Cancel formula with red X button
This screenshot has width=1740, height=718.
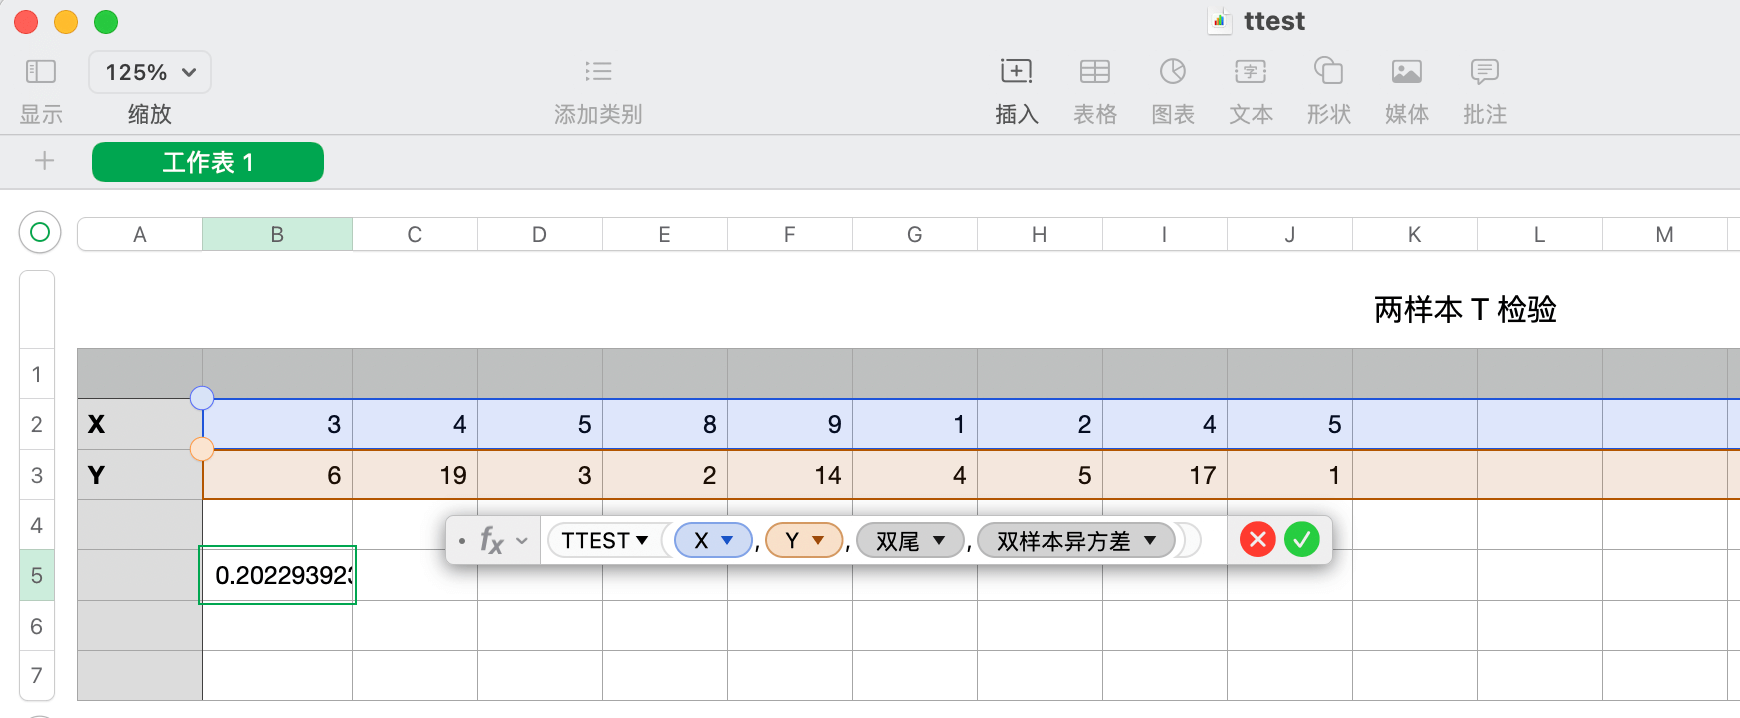(x=1257, y=540)
